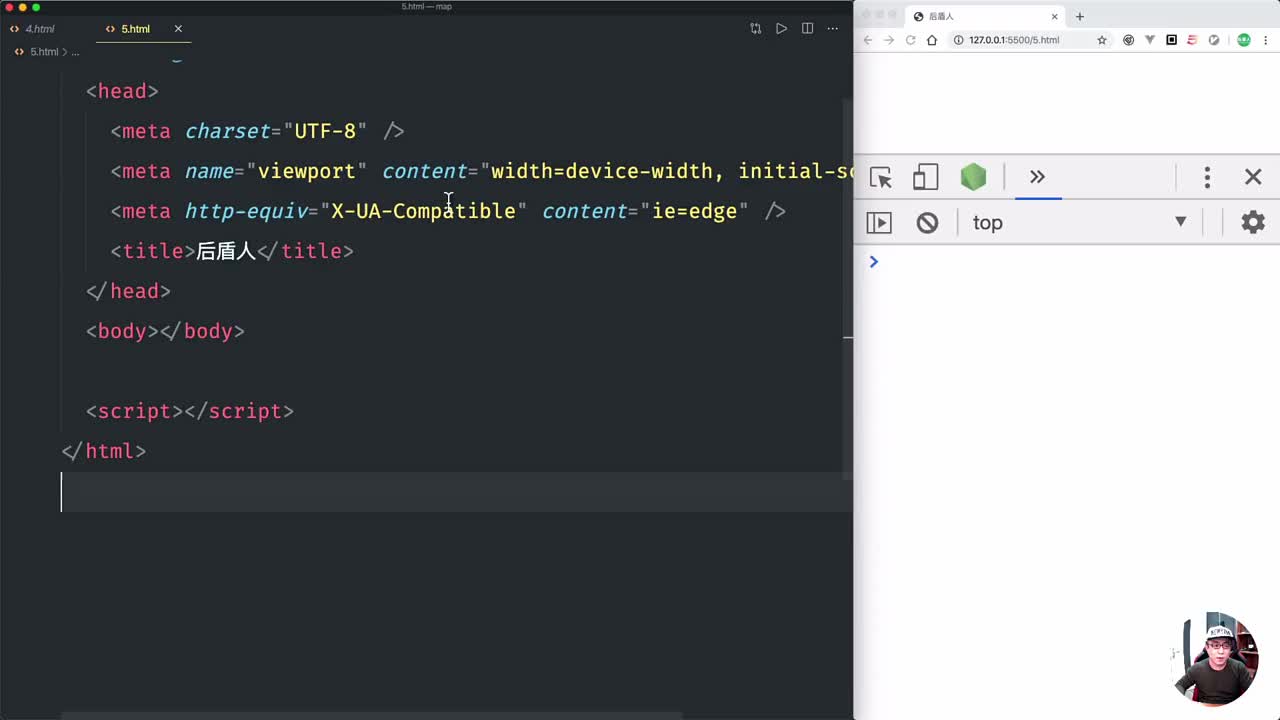Click the presenter webcam thumbnail
The width and height of the screenshot is (1280, 720).
tap(1217, 660)
